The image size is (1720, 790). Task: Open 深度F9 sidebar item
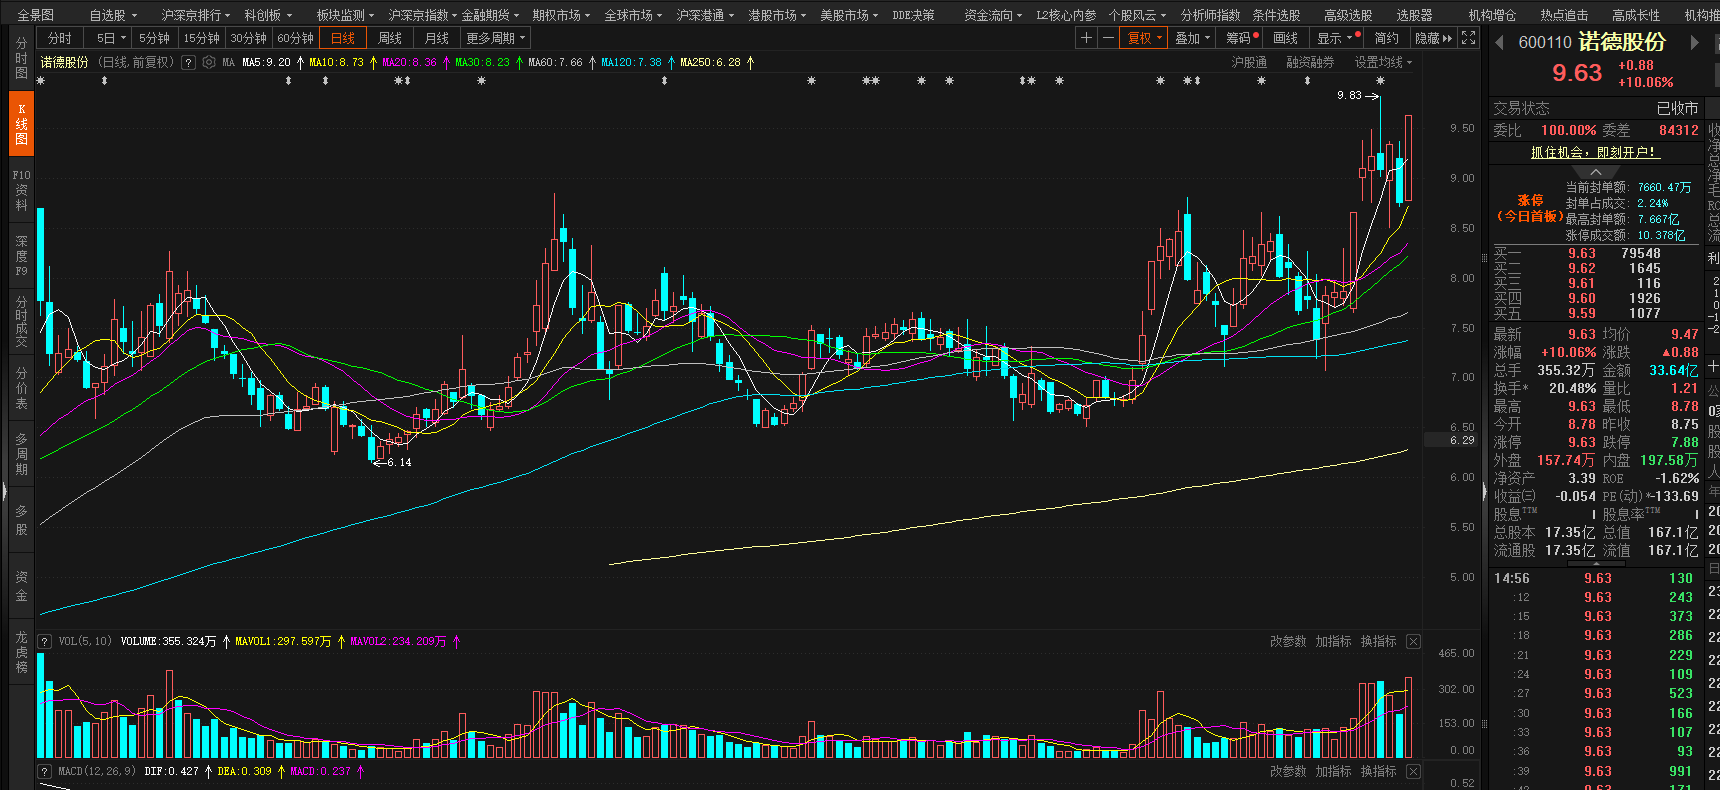click(x=21, y=256)
